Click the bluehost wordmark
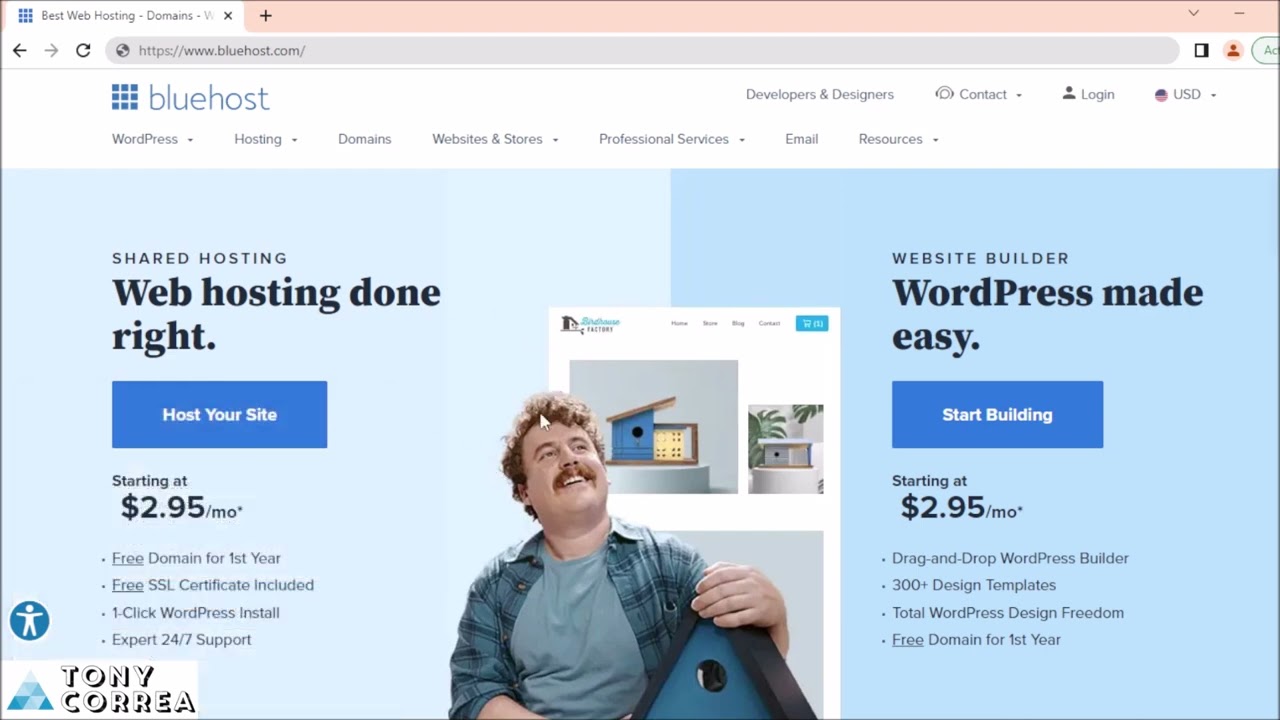 coord(208,98)
